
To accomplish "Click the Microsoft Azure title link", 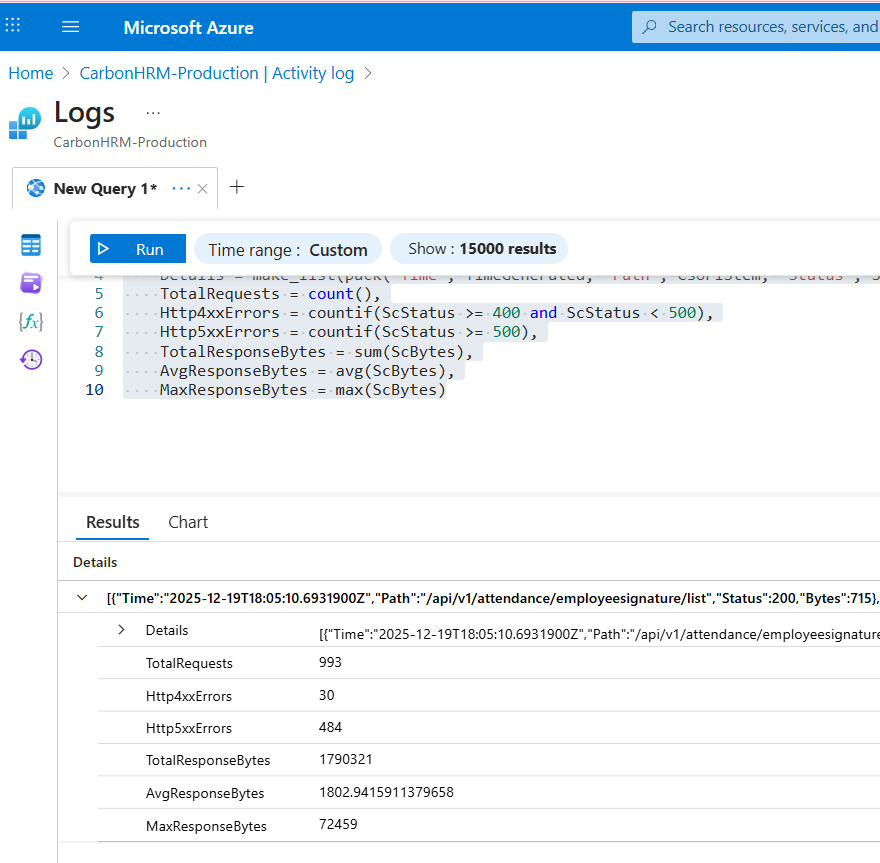I will click(189, 27).
